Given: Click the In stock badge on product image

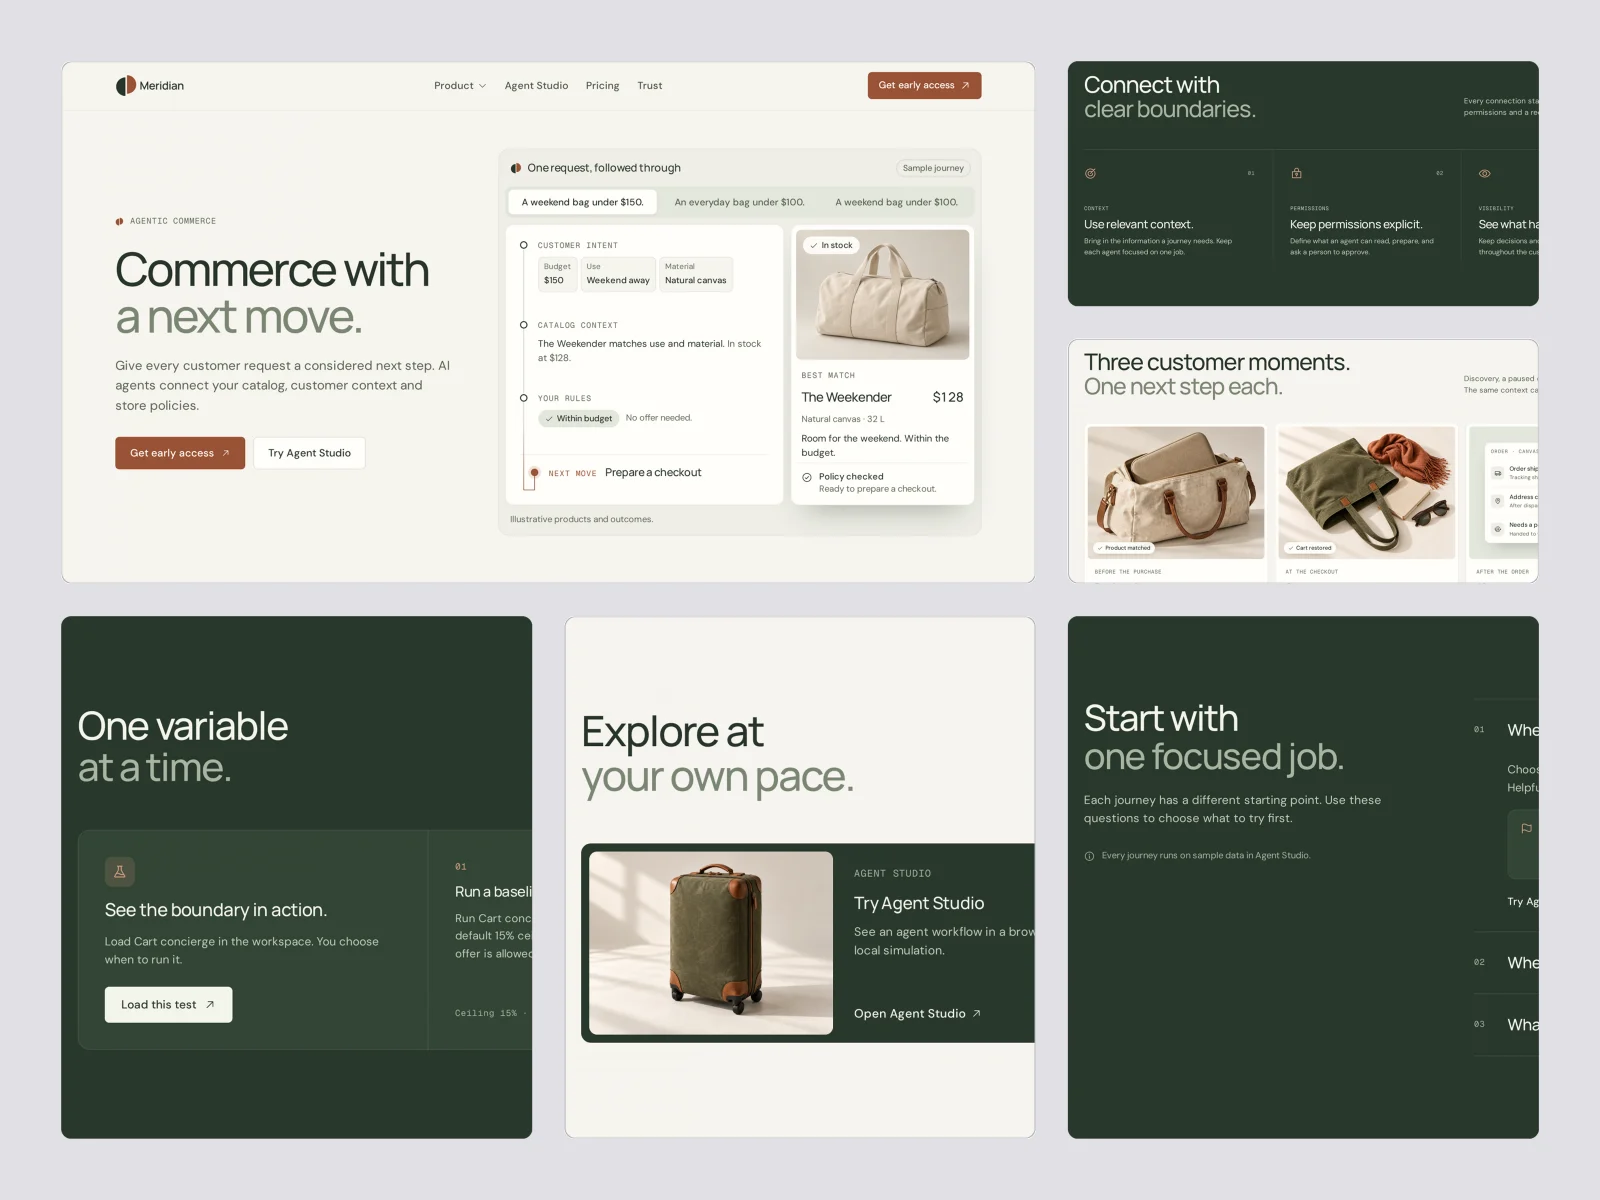Looking at the screenshot, I should coord(832,245).
